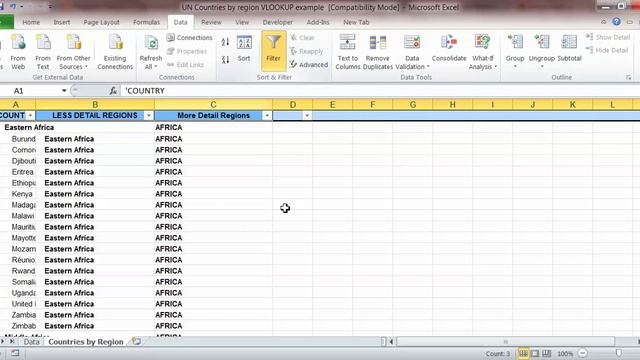Open the Page Layout tab
The height and width of the screenshot is (360, 640).
[101, 22]
